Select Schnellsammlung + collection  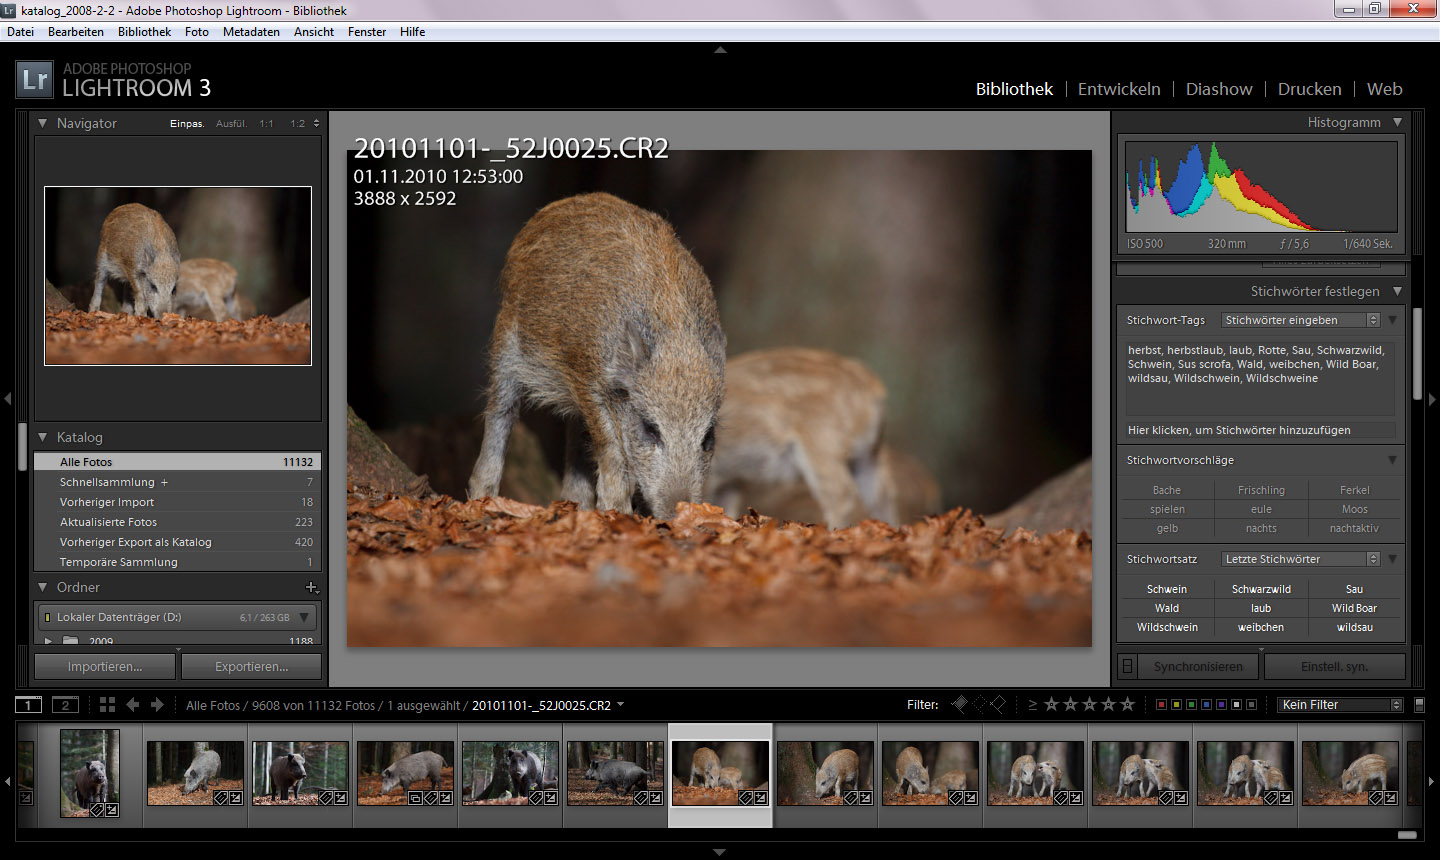point(178,482)
